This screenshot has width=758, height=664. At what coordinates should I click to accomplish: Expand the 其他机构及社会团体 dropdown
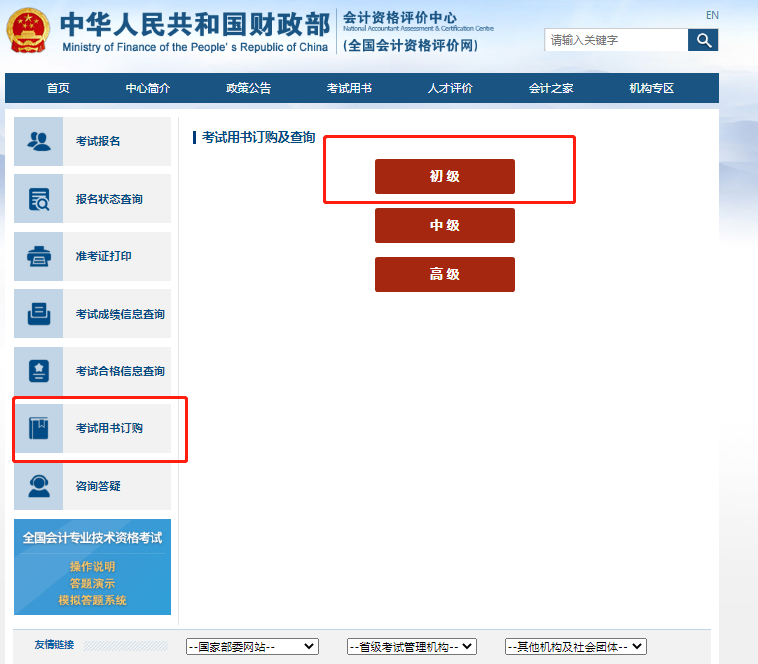pyautogui.click(x=575, y=647)
